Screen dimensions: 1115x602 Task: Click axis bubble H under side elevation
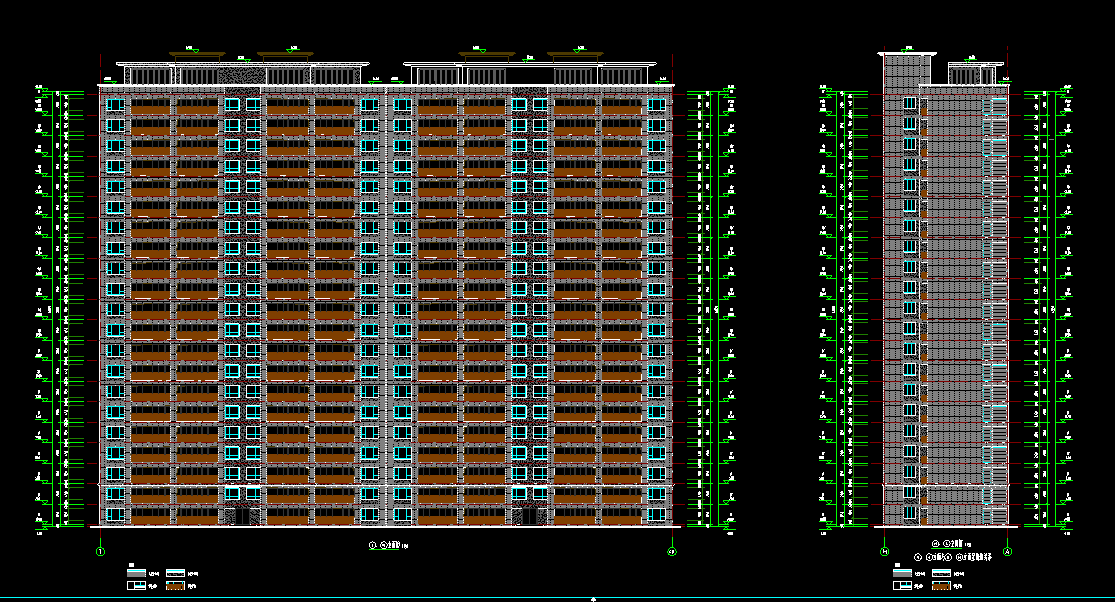coord(884,551)
